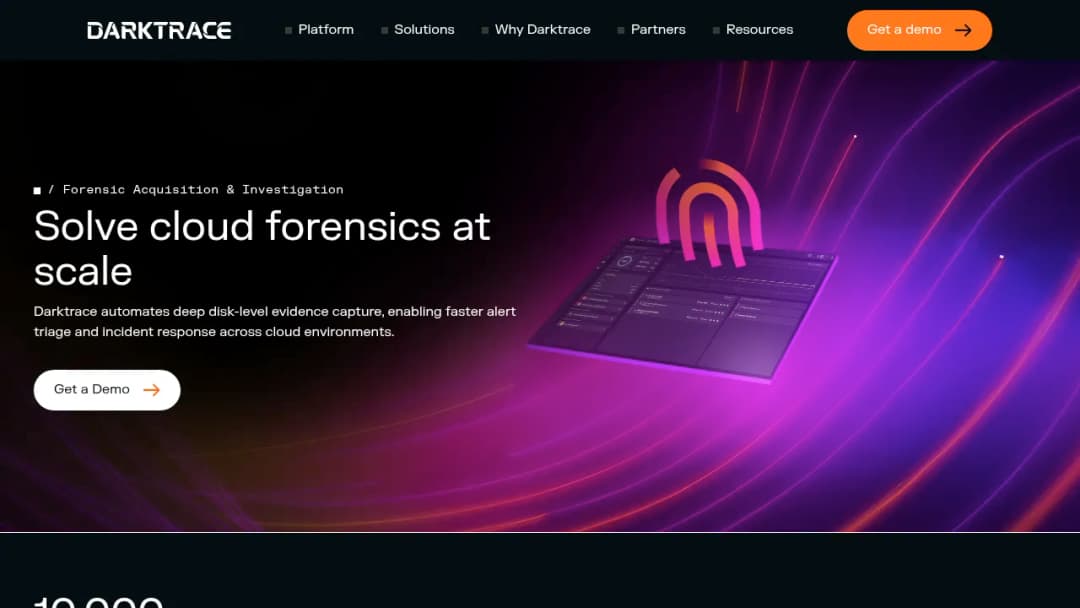Viewport: 1080px width, 608px height.
Task: Click the Darktrace logo
Action: [159, 30]
